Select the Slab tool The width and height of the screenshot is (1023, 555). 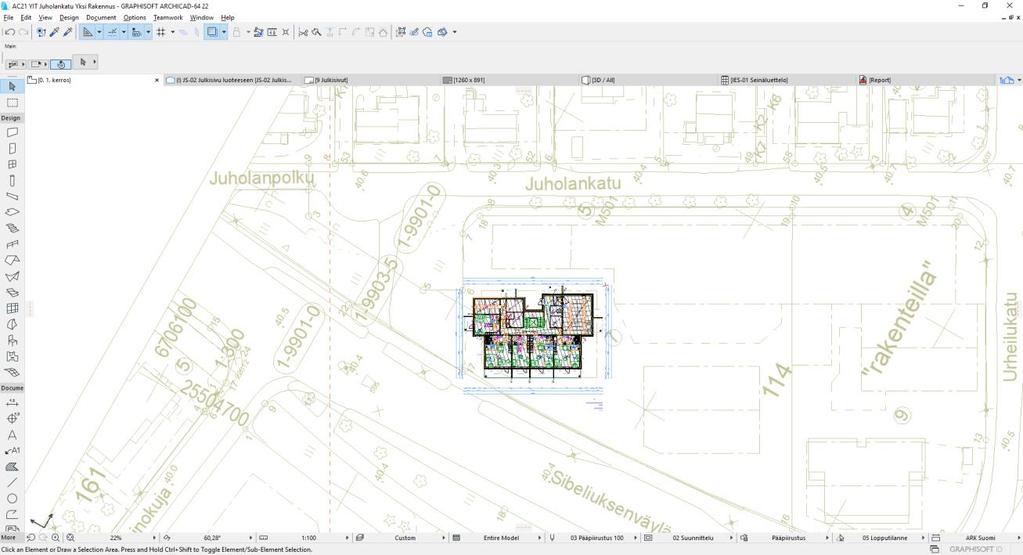pos(12,212)
